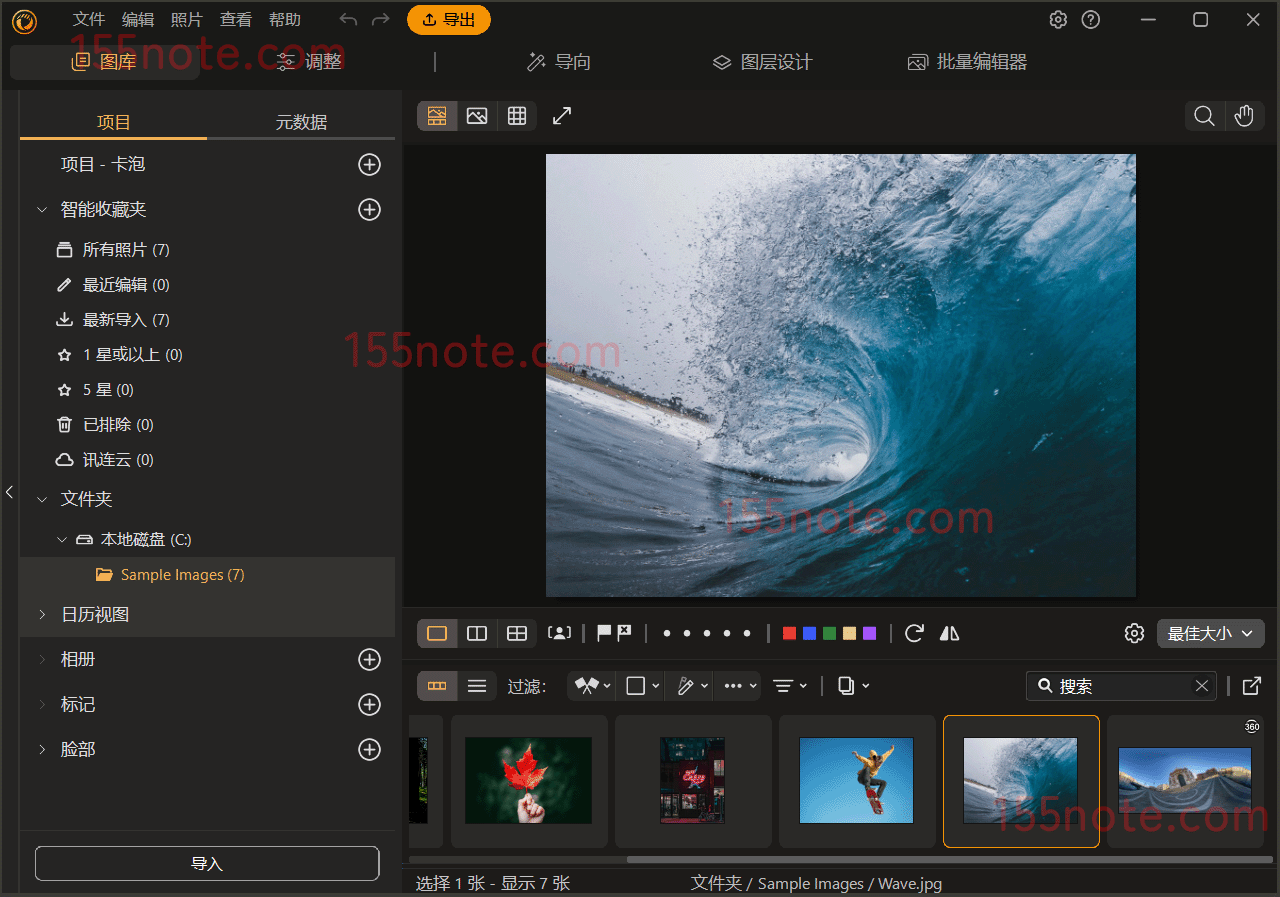The height and width of the screenshot is (897, 1280).
Task: Switch to the 元数据 tab
Action: (301, 122)
